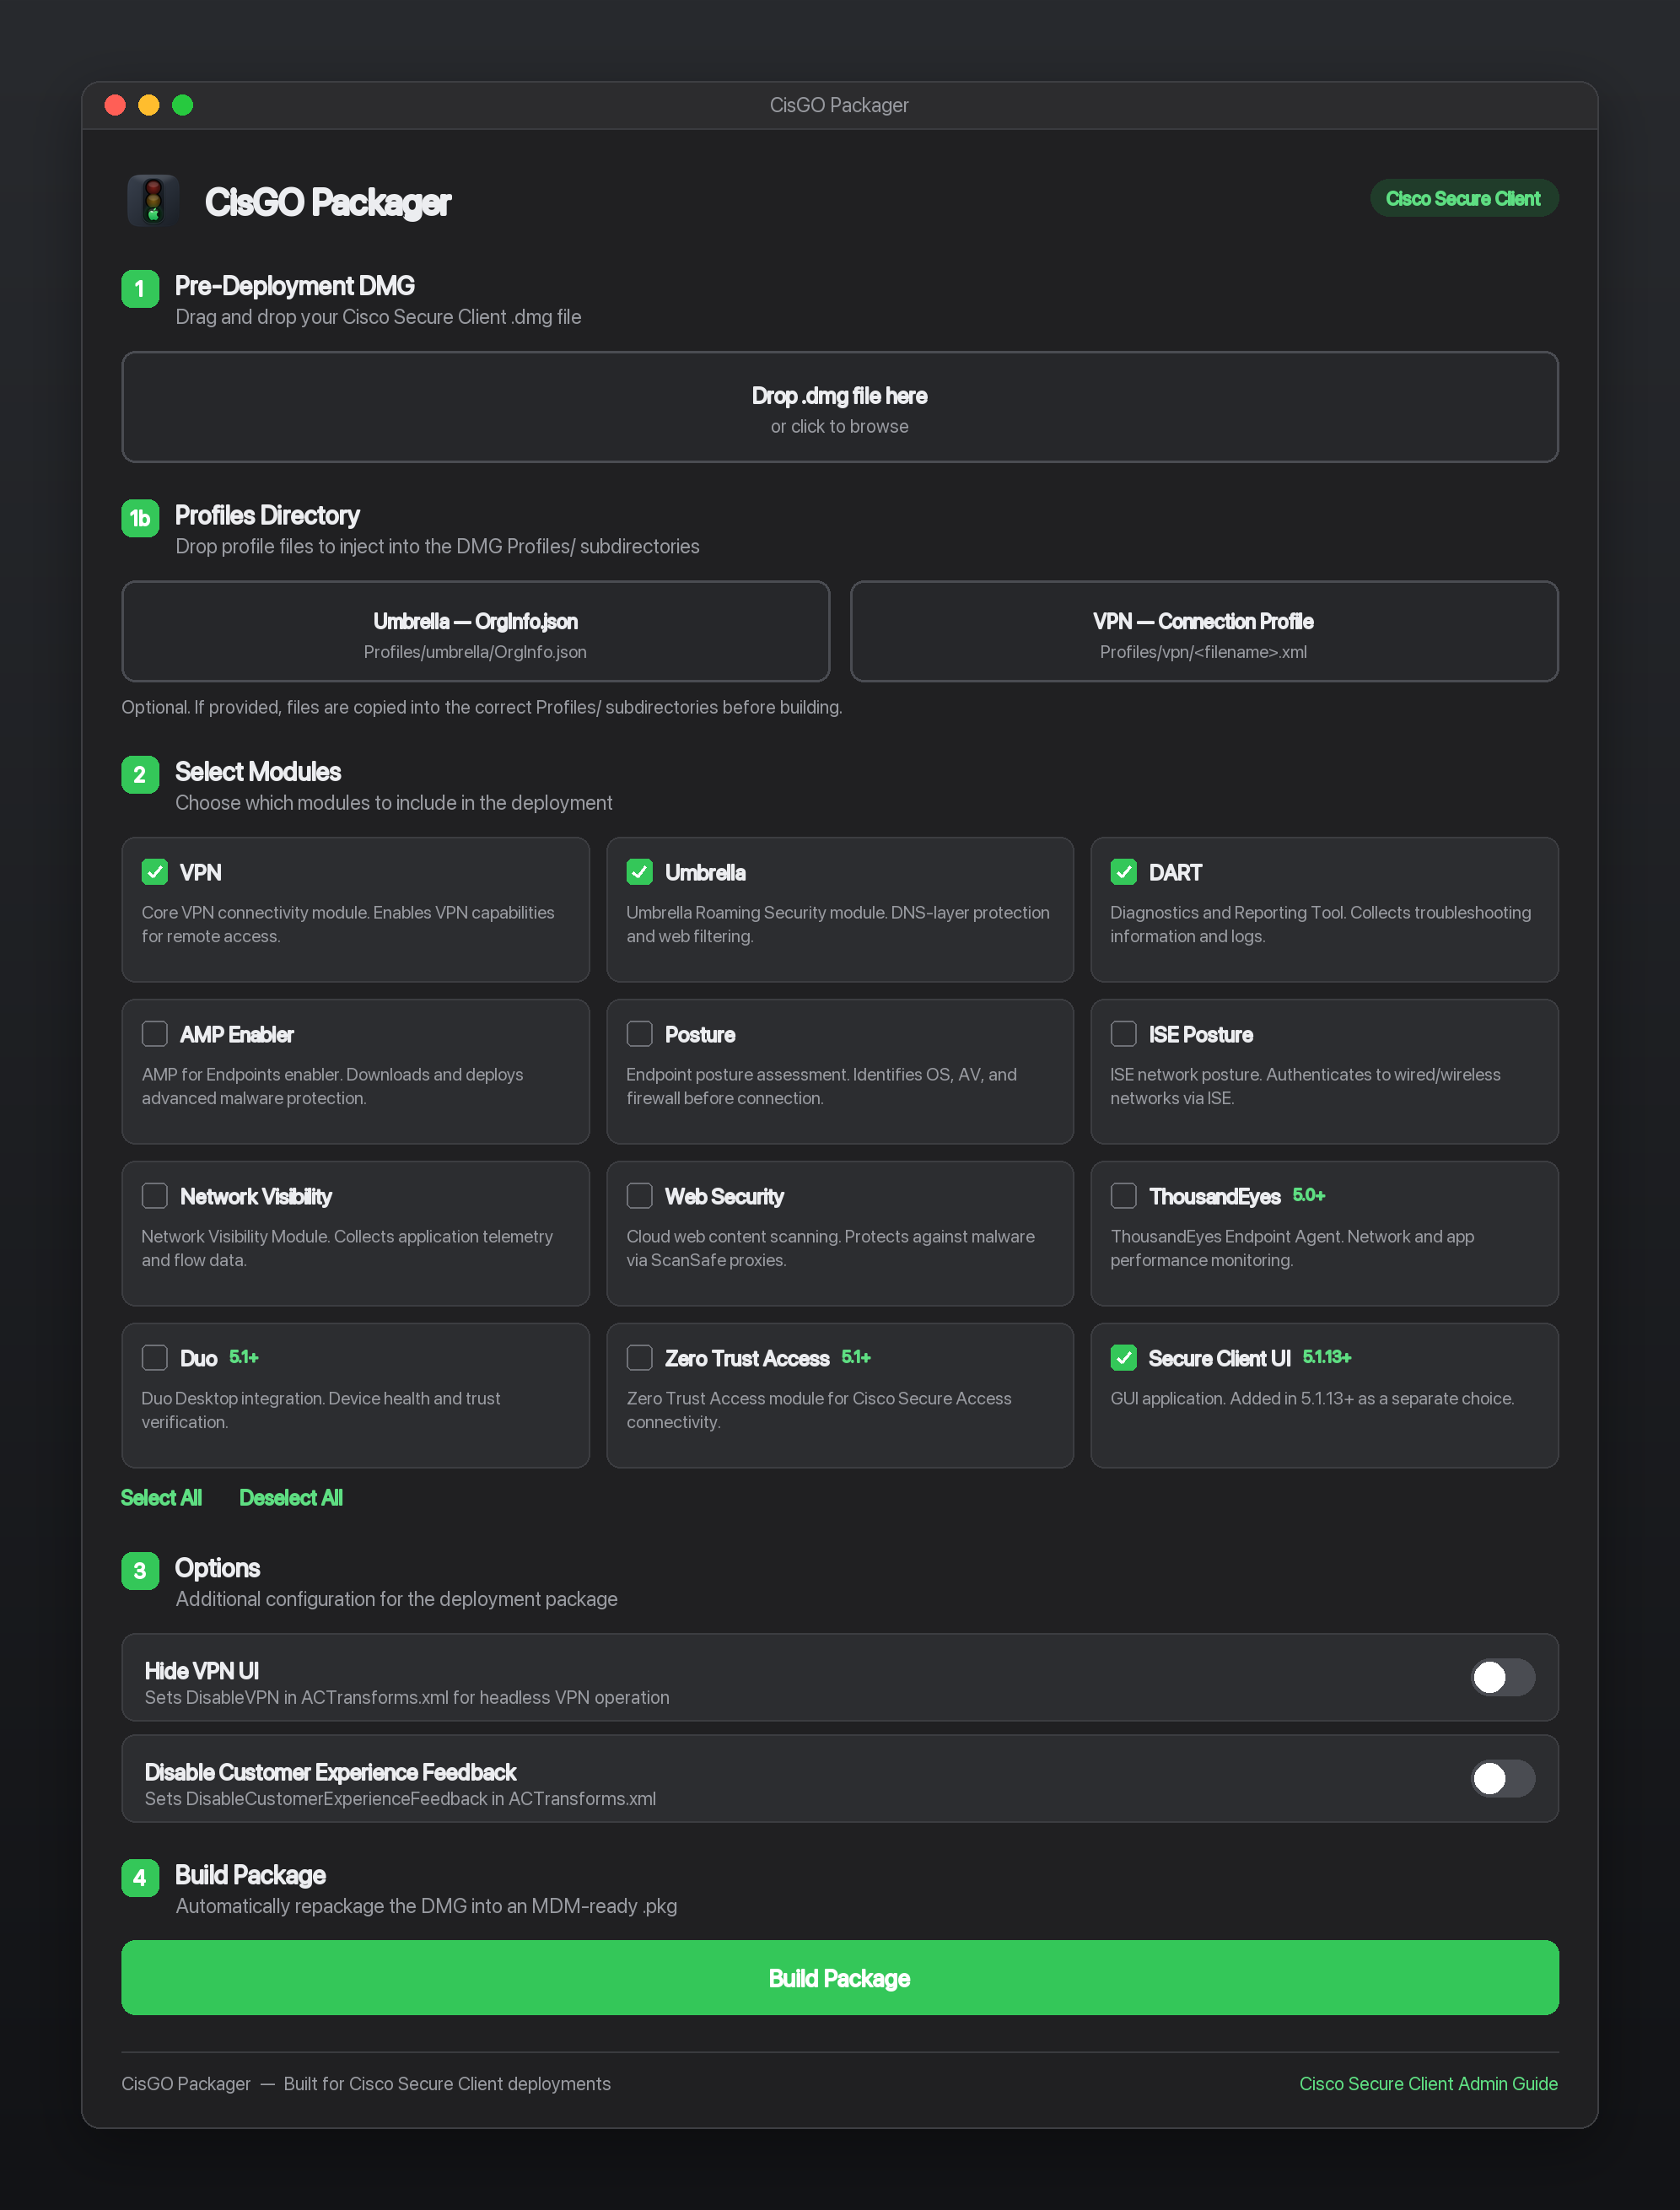The image size is (1680, 2210).
Task: Click the 'Duo Desktop integration' description
Action: pyautogui.click(x=321, y=1410)
